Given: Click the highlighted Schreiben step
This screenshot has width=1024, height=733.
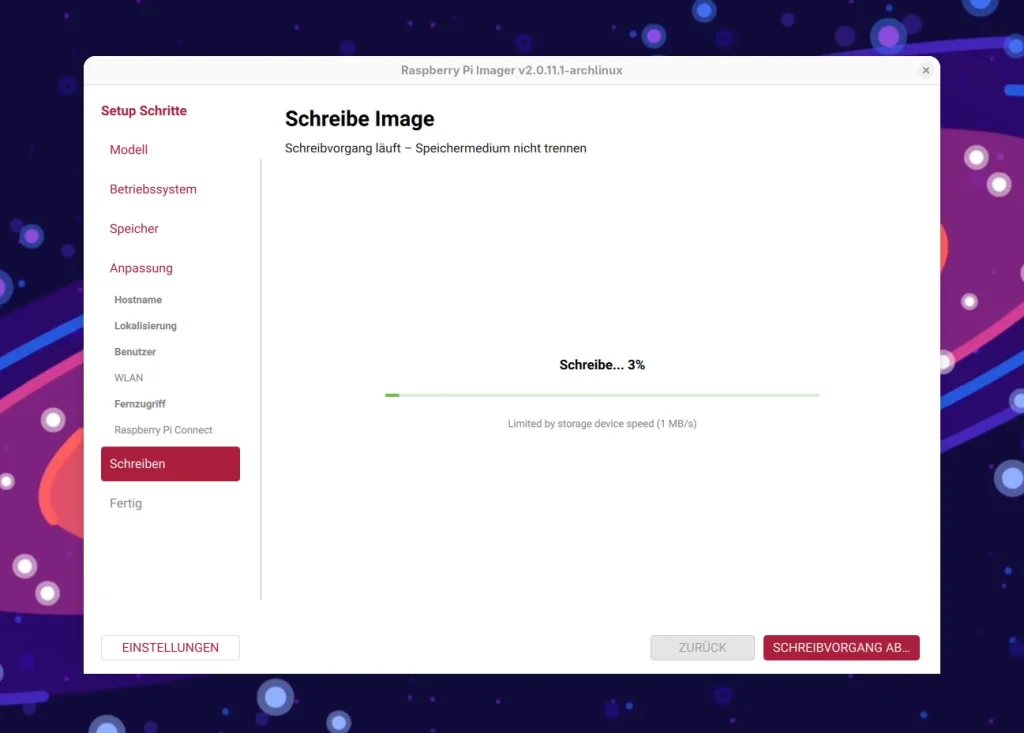Looking at the screenshot, I should [x=170, y=464].
